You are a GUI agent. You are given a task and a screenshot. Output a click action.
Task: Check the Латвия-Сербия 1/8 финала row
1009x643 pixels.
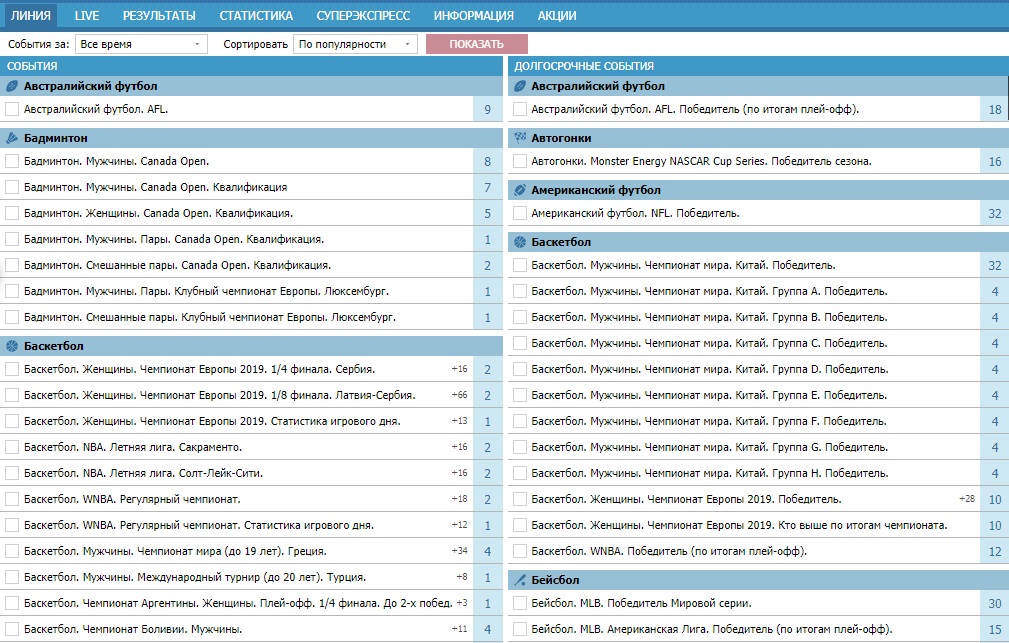coord(12,395)
